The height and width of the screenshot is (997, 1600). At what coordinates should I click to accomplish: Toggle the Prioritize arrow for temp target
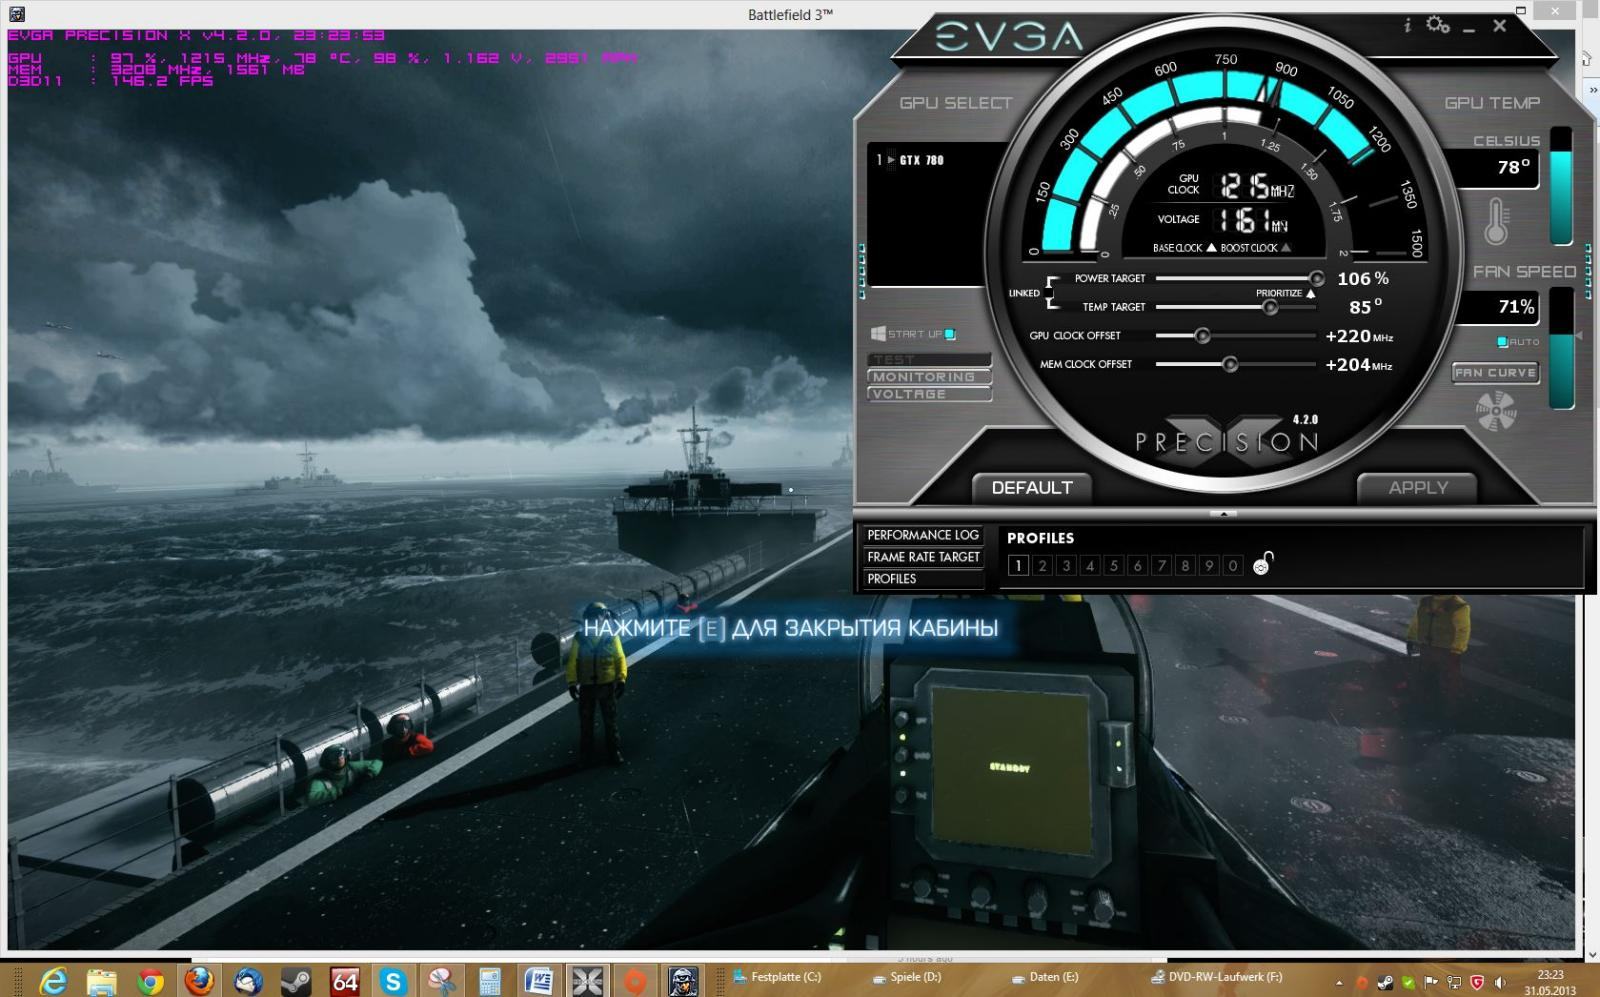coord(1310,293)
